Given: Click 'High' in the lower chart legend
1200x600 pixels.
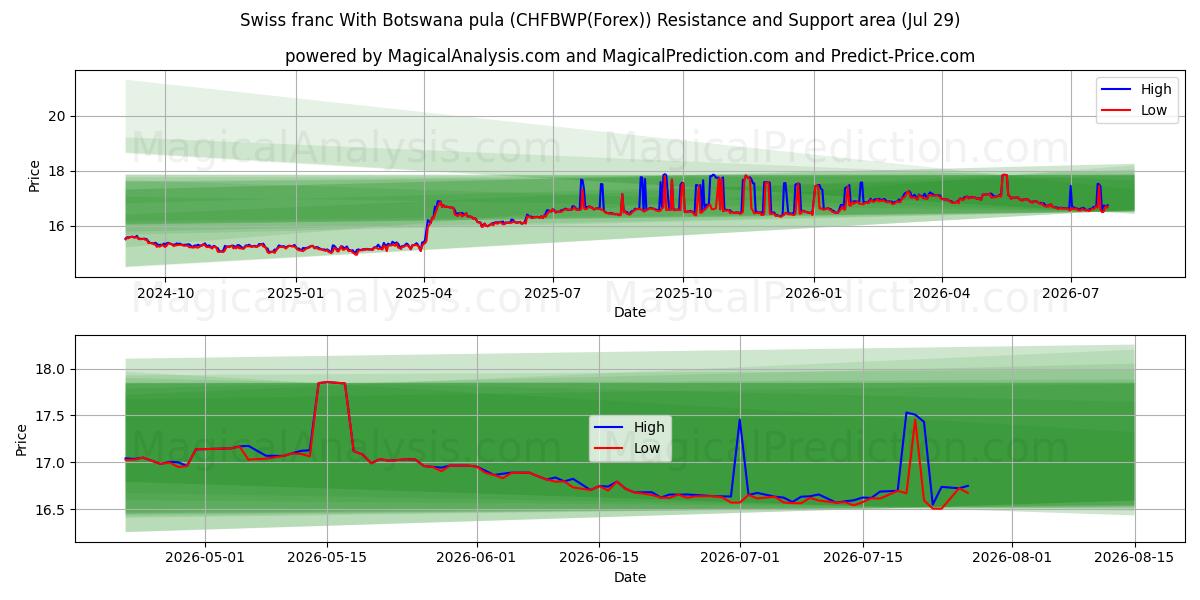Looking at the screenshot, I should coord(649,427).
